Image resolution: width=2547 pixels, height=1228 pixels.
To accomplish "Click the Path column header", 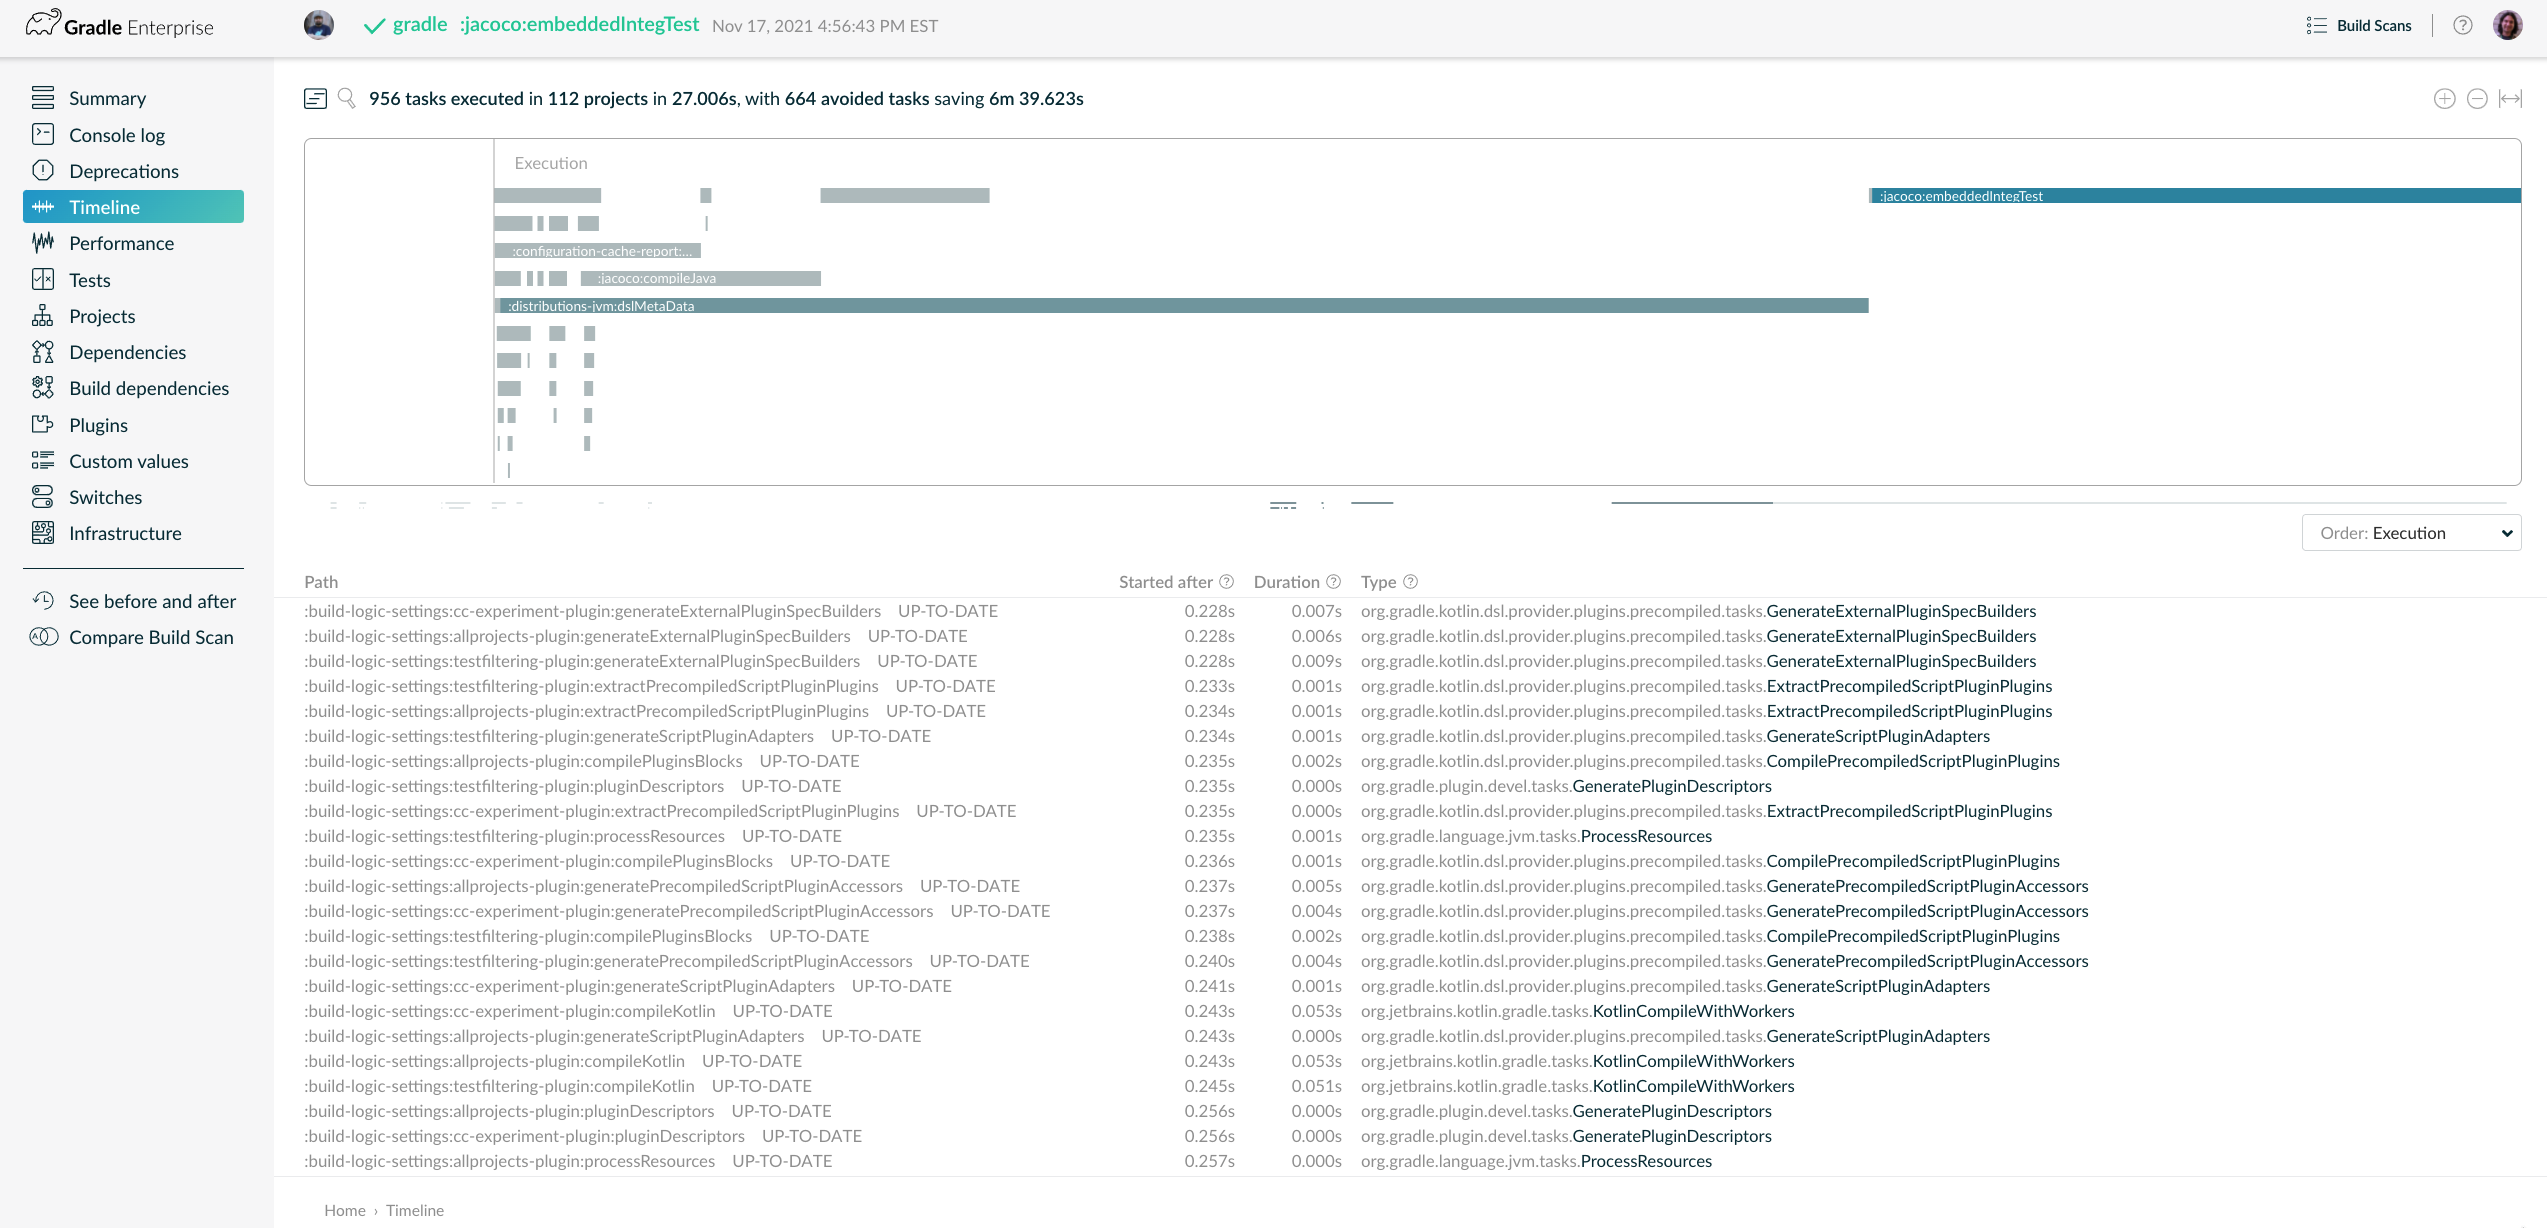I will pyautogui.click(x=321, y=582).
